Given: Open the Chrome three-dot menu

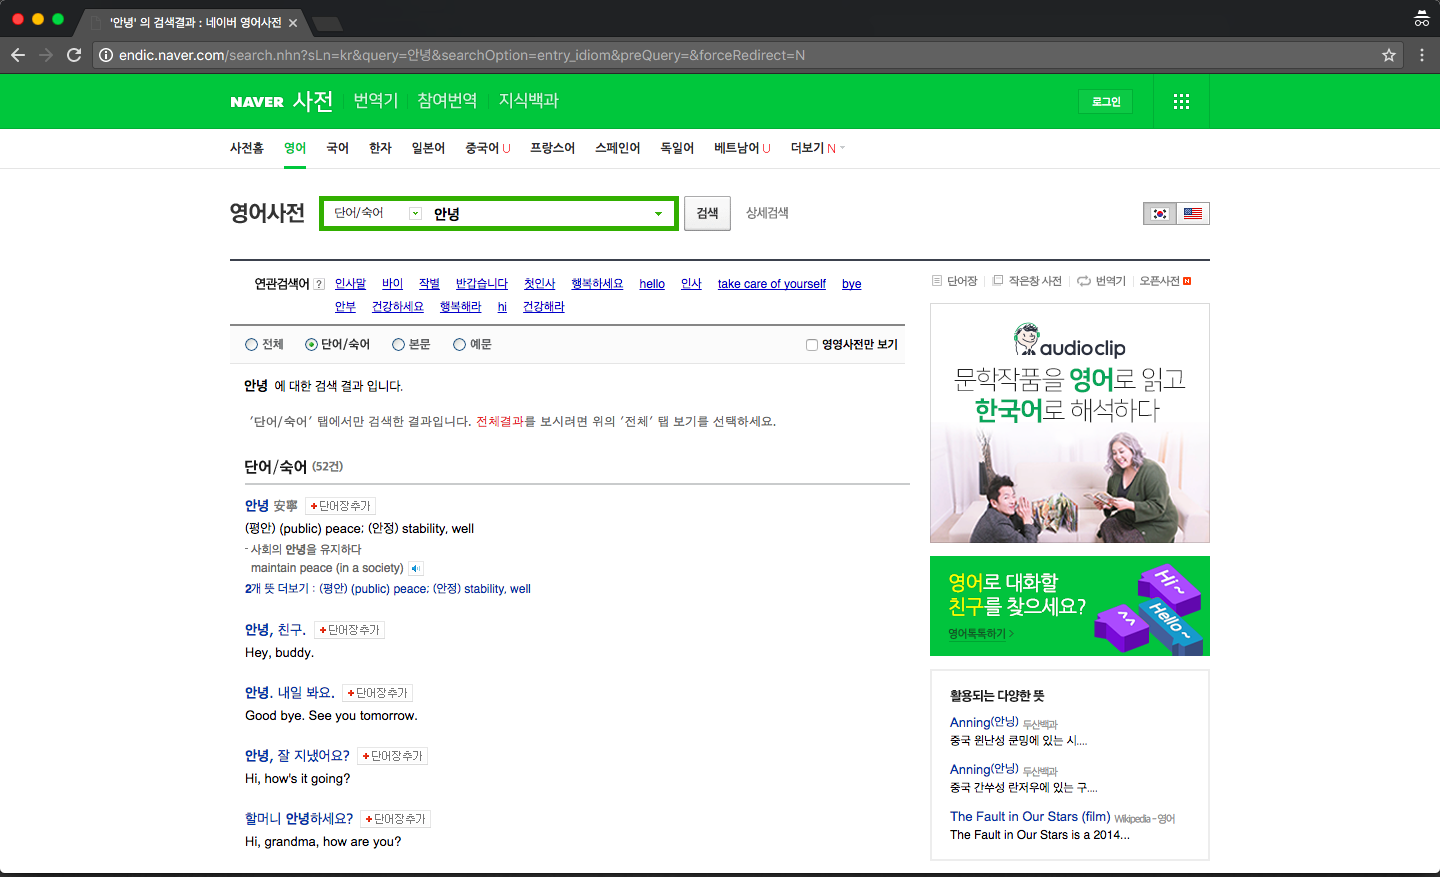Looking at the screenshot, I should (1422, 55).
